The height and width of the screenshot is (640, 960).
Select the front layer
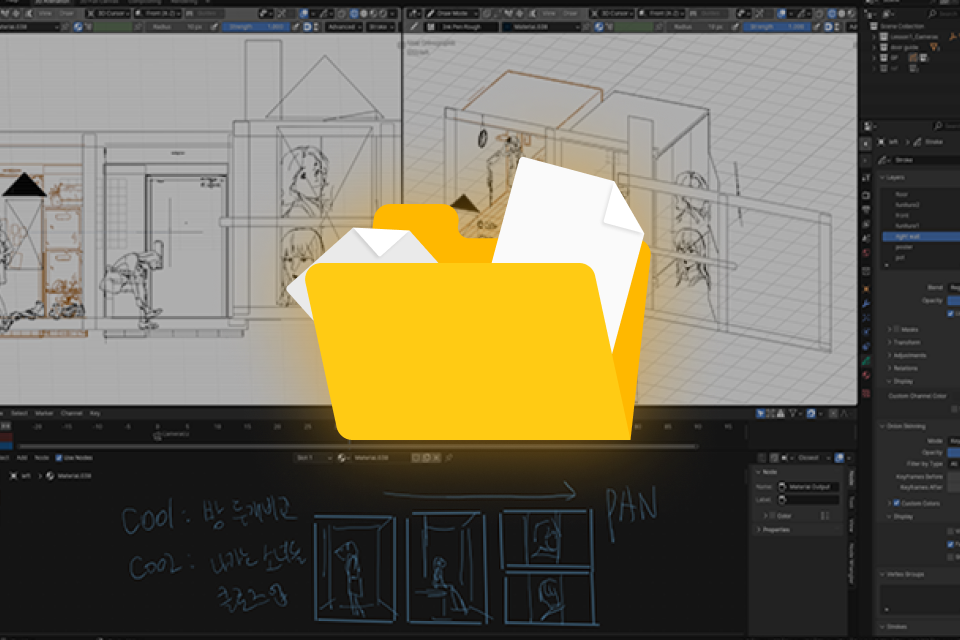921,216
